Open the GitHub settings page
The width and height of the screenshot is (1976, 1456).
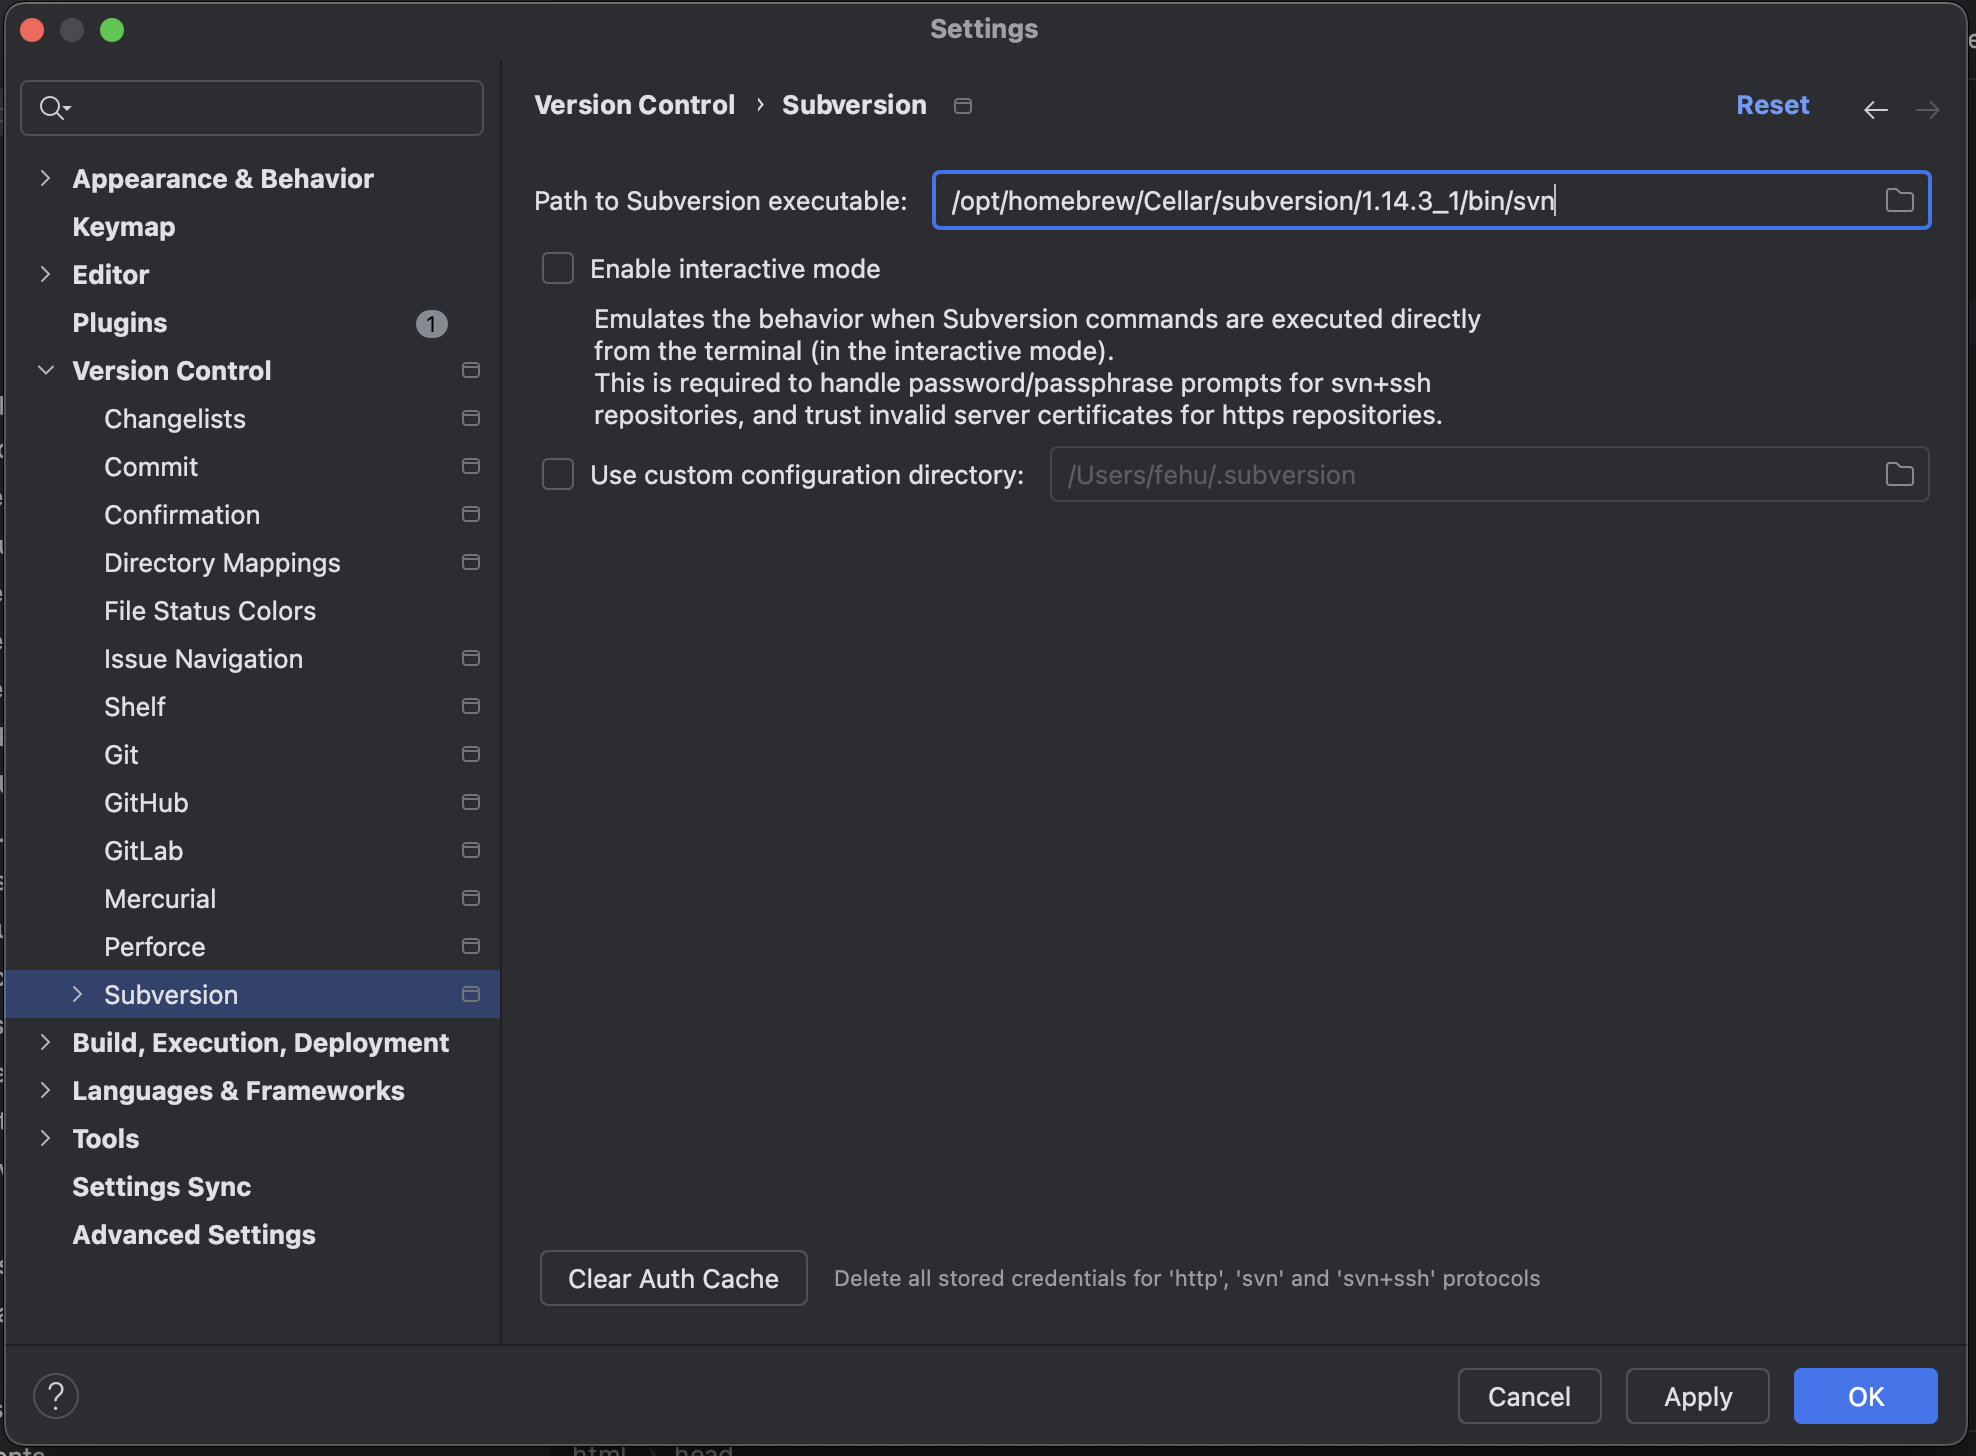[x=146, y=802]
